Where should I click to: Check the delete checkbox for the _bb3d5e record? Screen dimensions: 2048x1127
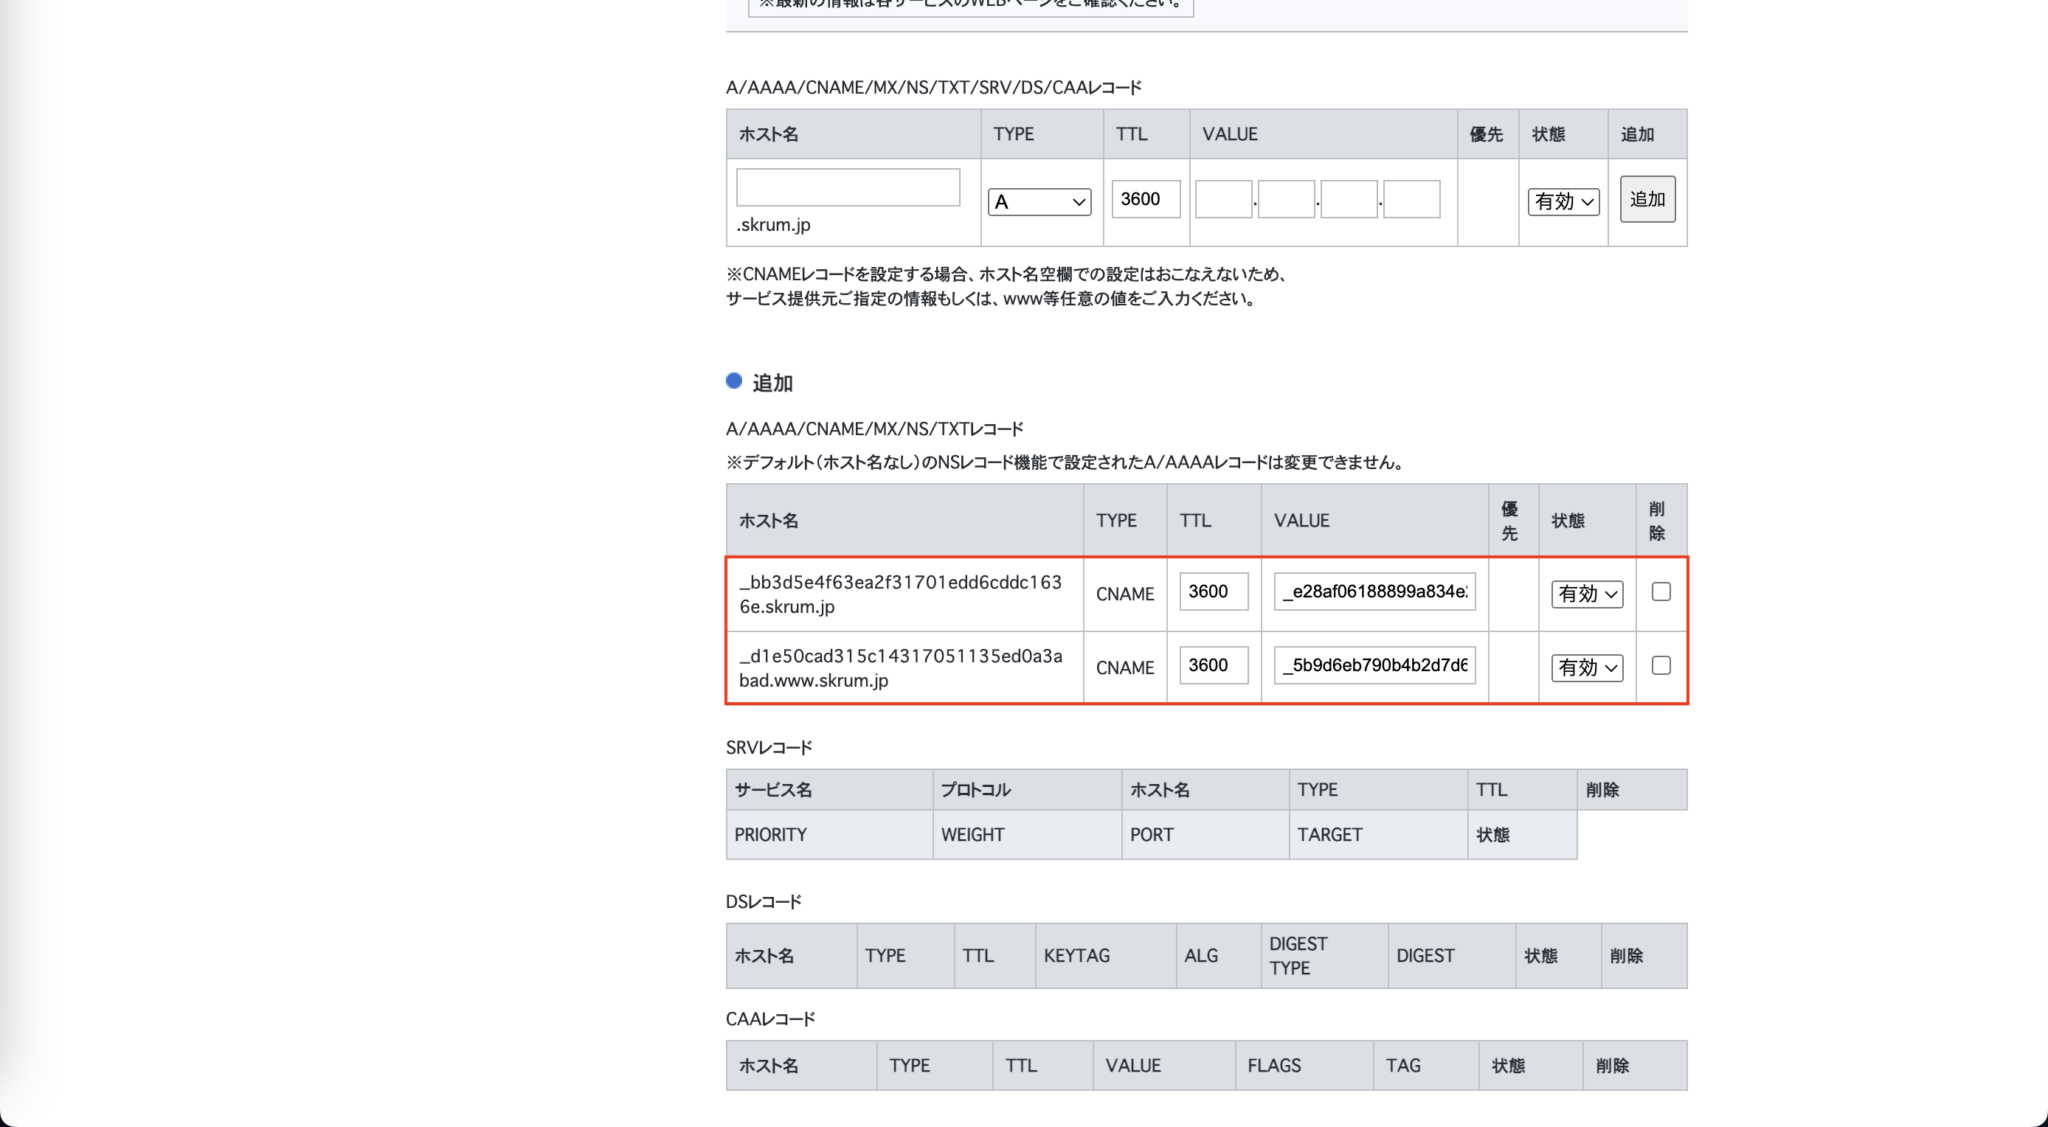[1660, 592]
